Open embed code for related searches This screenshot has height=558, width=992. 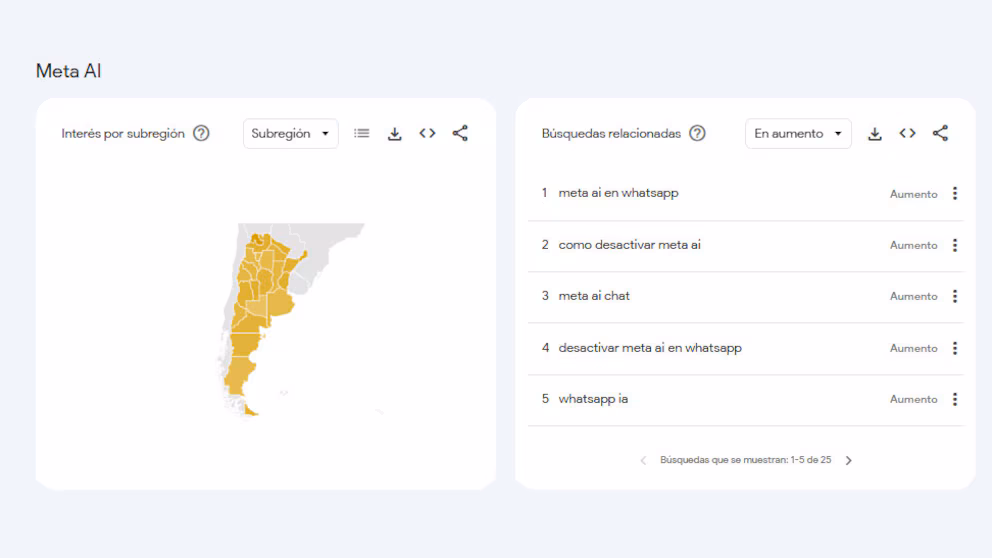[908, 133]
